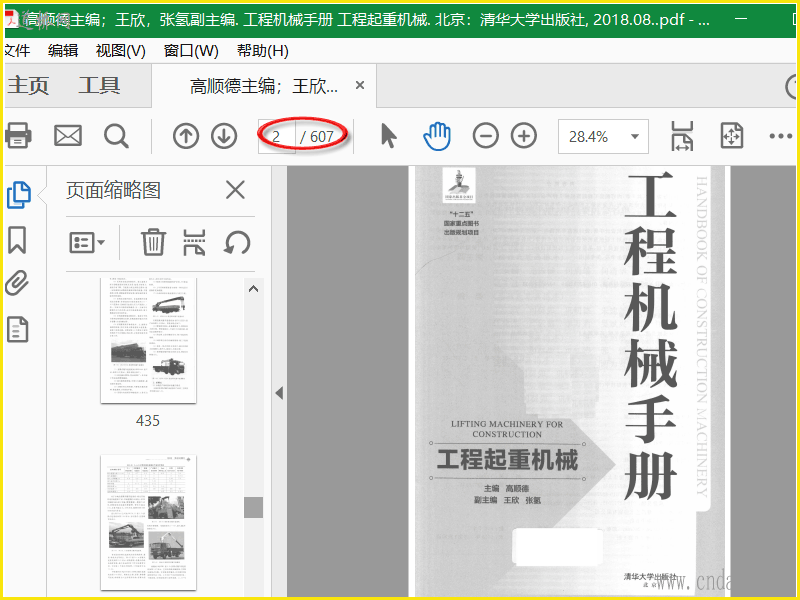Click the 435 page label
Viewport: 800px width, 600px height.
point(148,421)
